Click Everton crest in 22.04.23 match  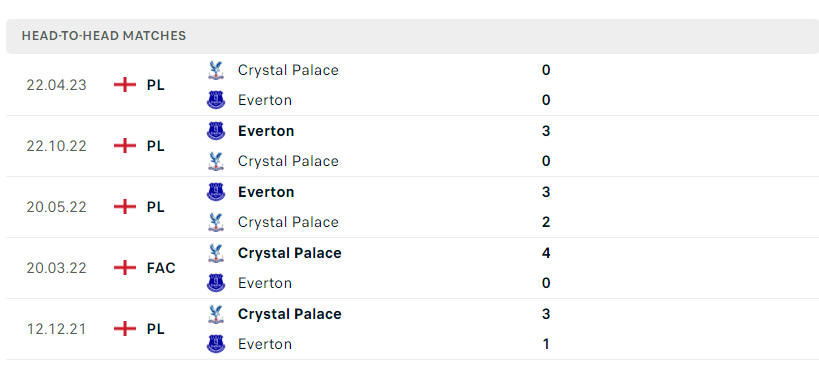pyautogui.click(x=216, y=100)
